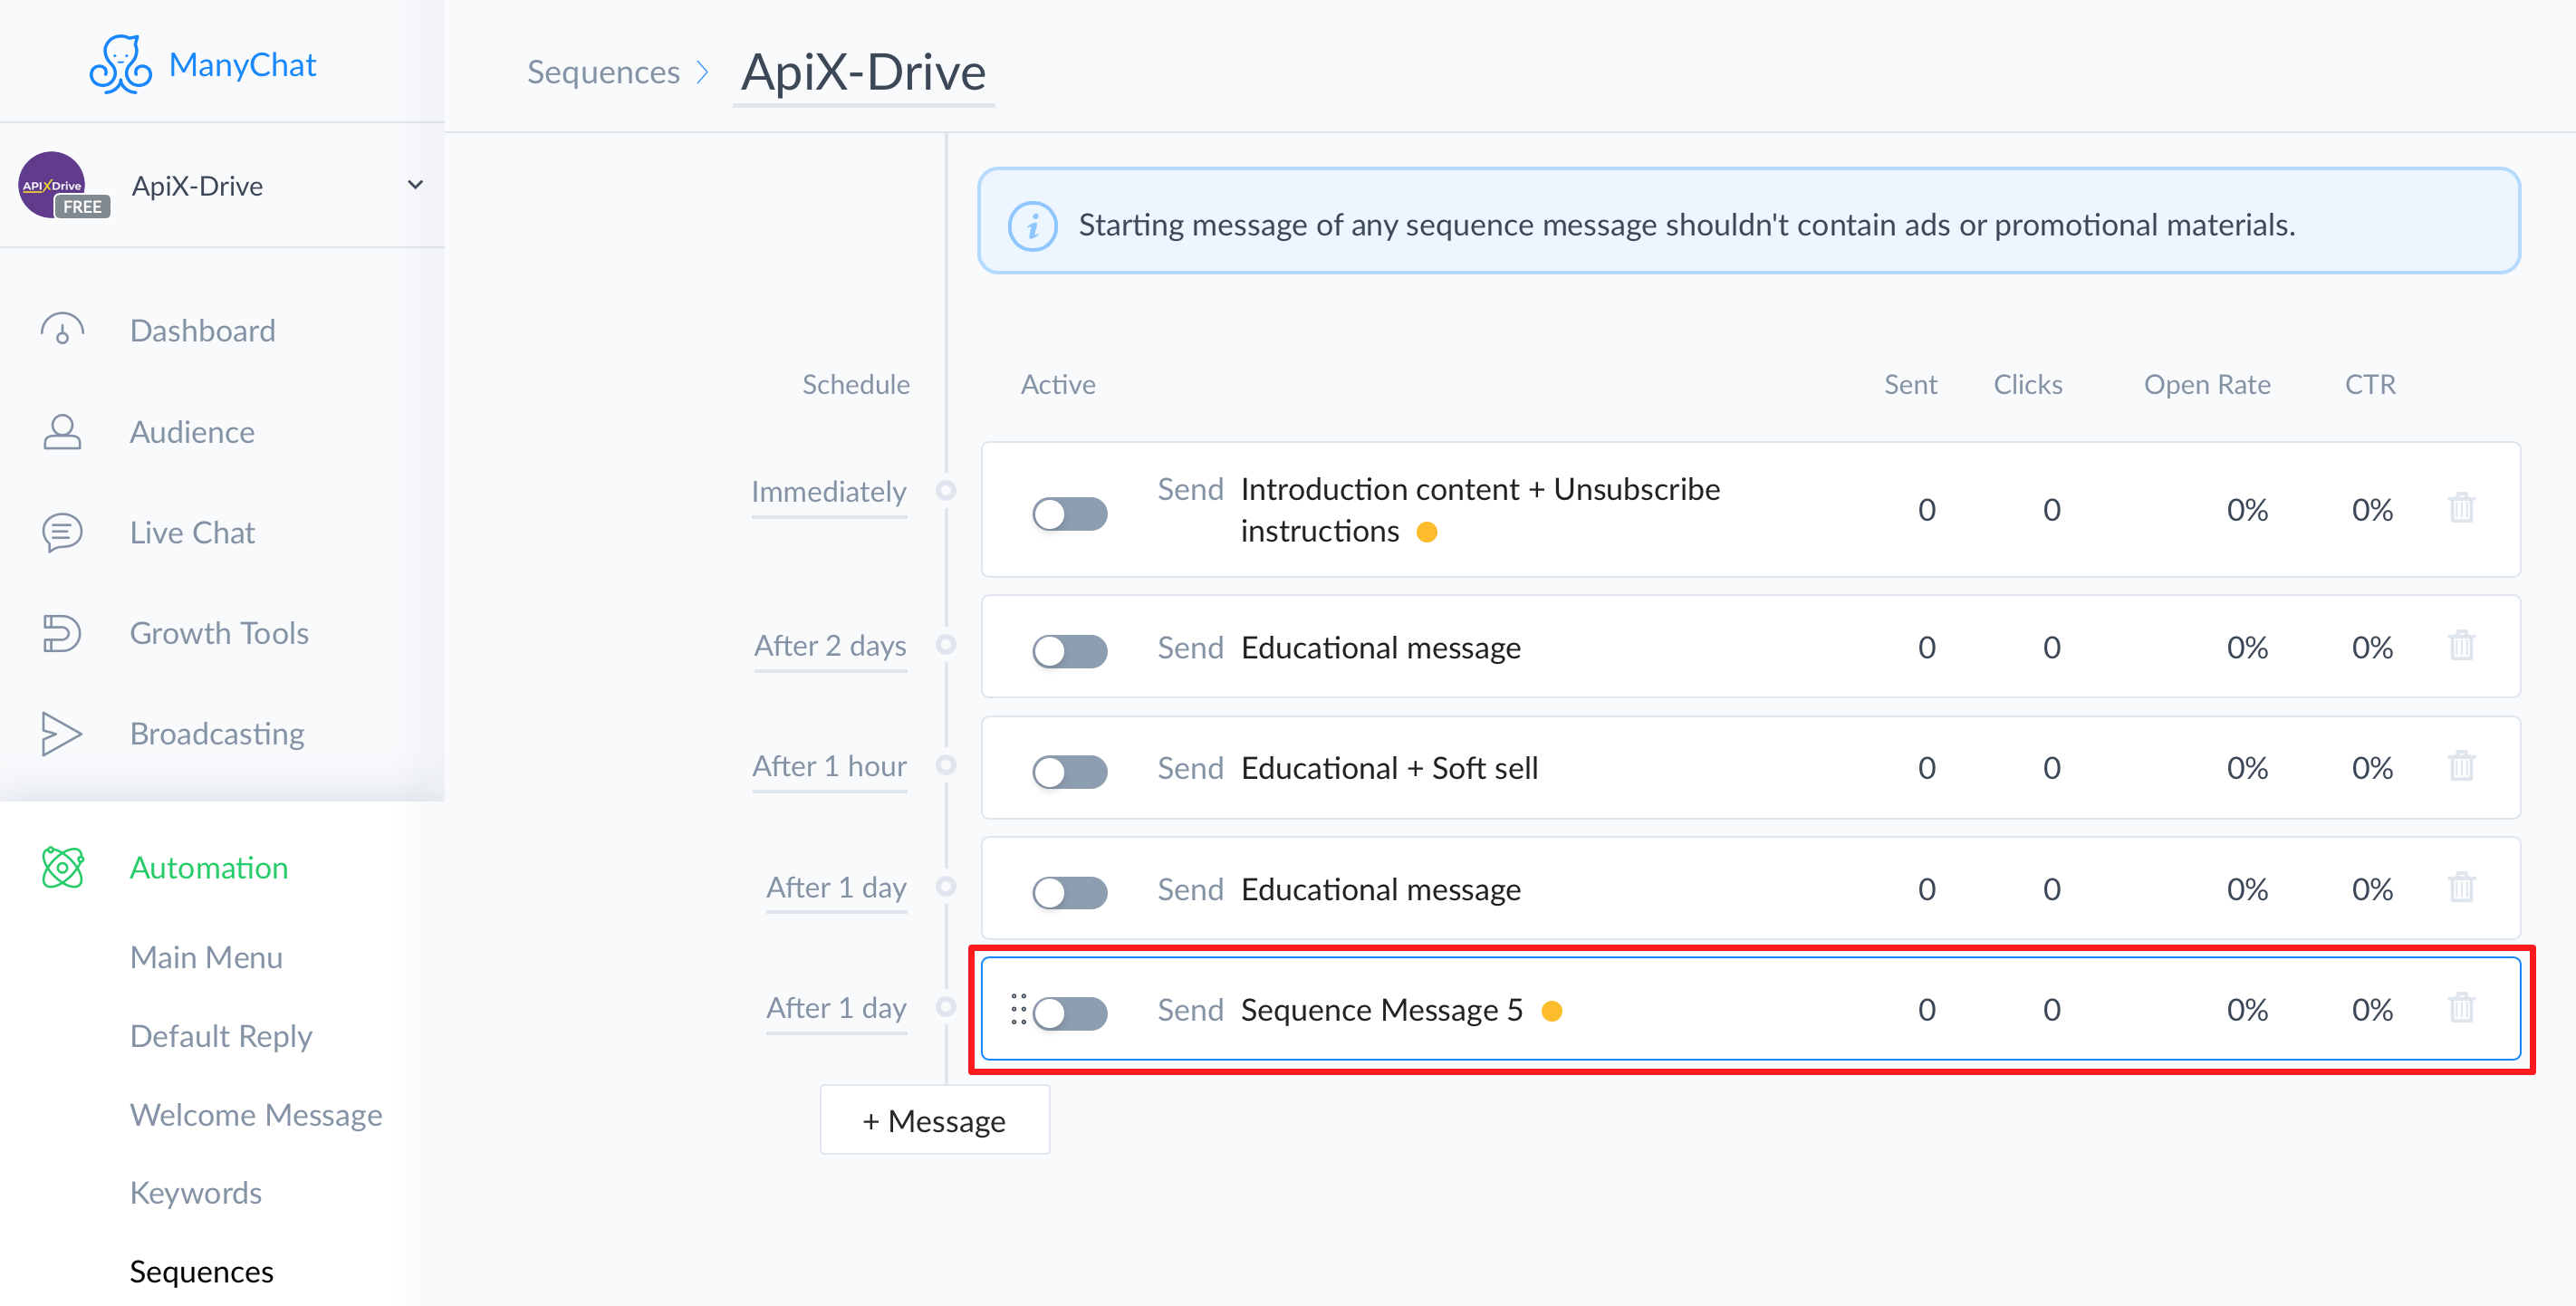Toggle the After 2 days Educational message
This screenshot has height=1306, width=2576.
click(1069, 652)
